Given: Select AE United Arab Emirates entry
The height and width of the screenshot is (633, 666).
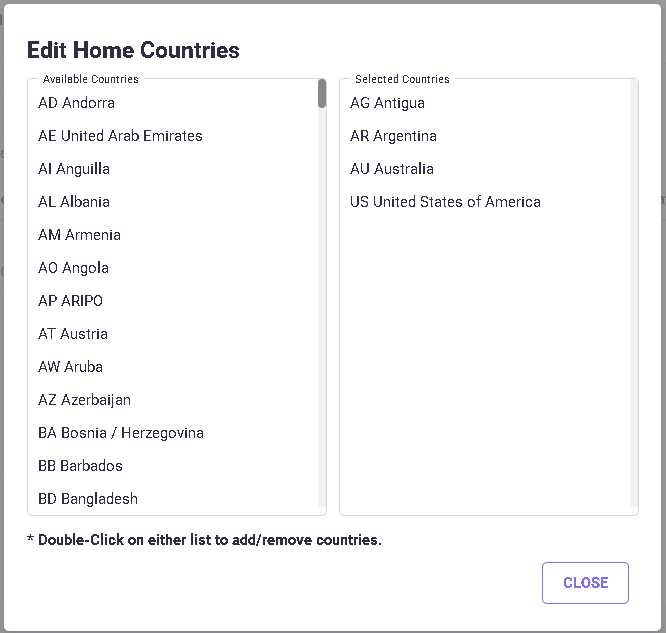Looking at the screenshot, I should pos(120,136).
